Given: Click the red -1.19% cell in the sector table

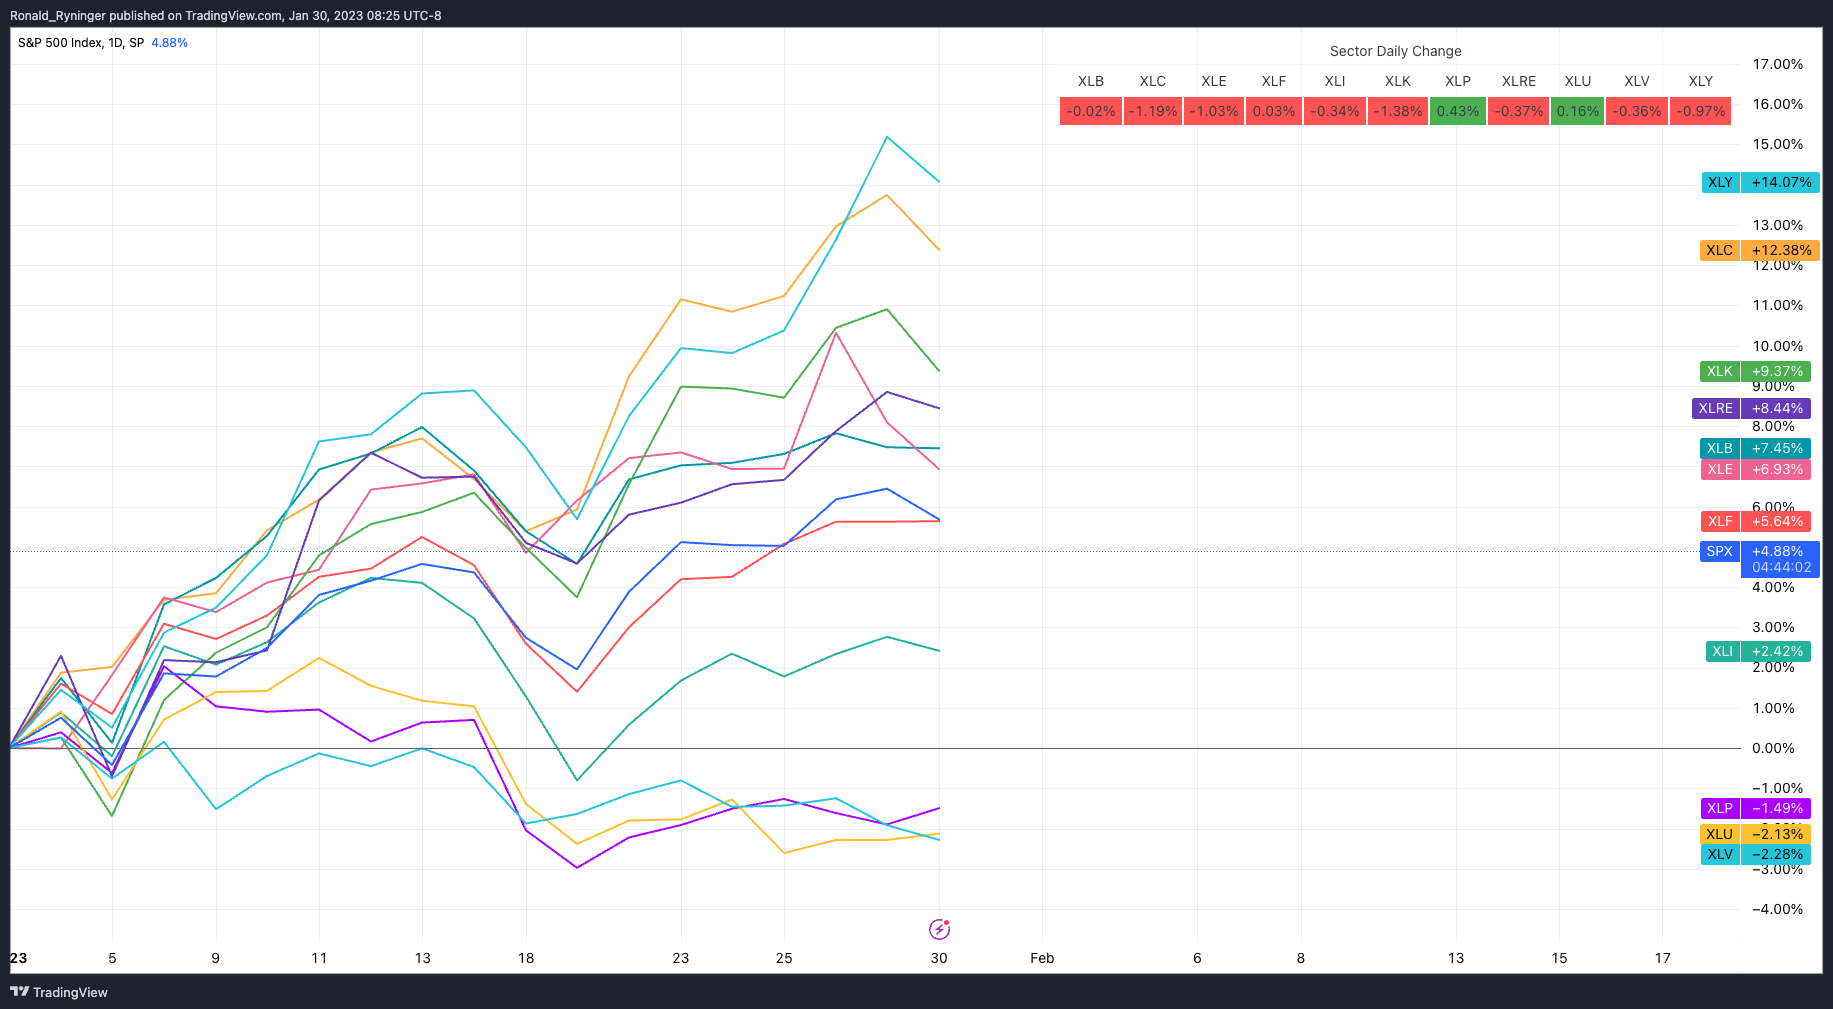Looking at the screenshot, I should (1153, 111).
